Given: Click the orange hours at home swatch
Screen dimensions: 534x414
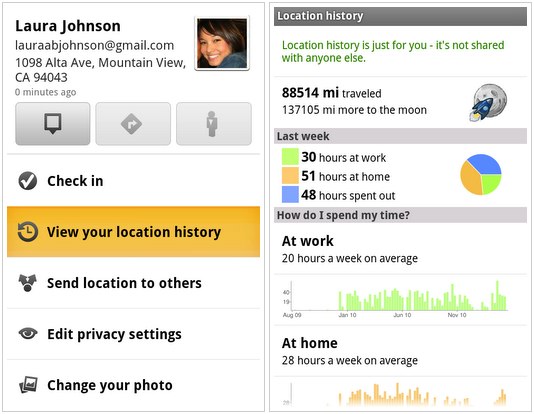Looking at the screenshot, I should coord(290,176).
